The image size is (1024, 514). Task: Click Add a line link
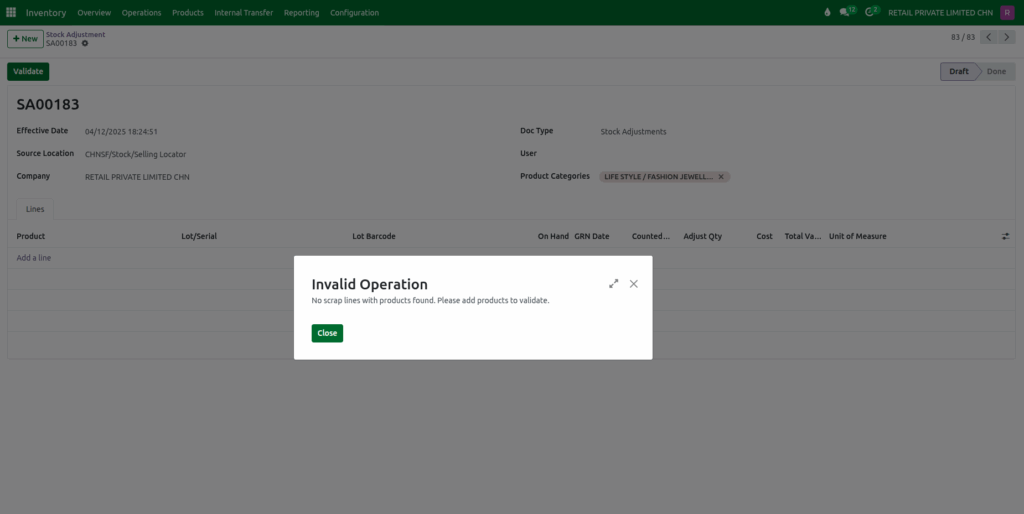pyautogui.click(x=34, y=258)
